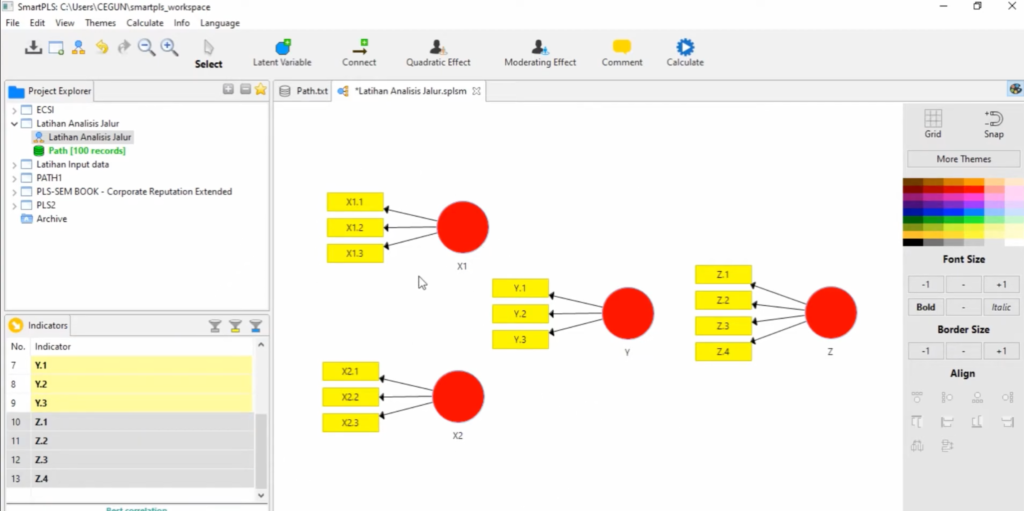Open the Themes menu
Image resolution: width=1024 pixels, height=511 pixels.
coord(100,23)
